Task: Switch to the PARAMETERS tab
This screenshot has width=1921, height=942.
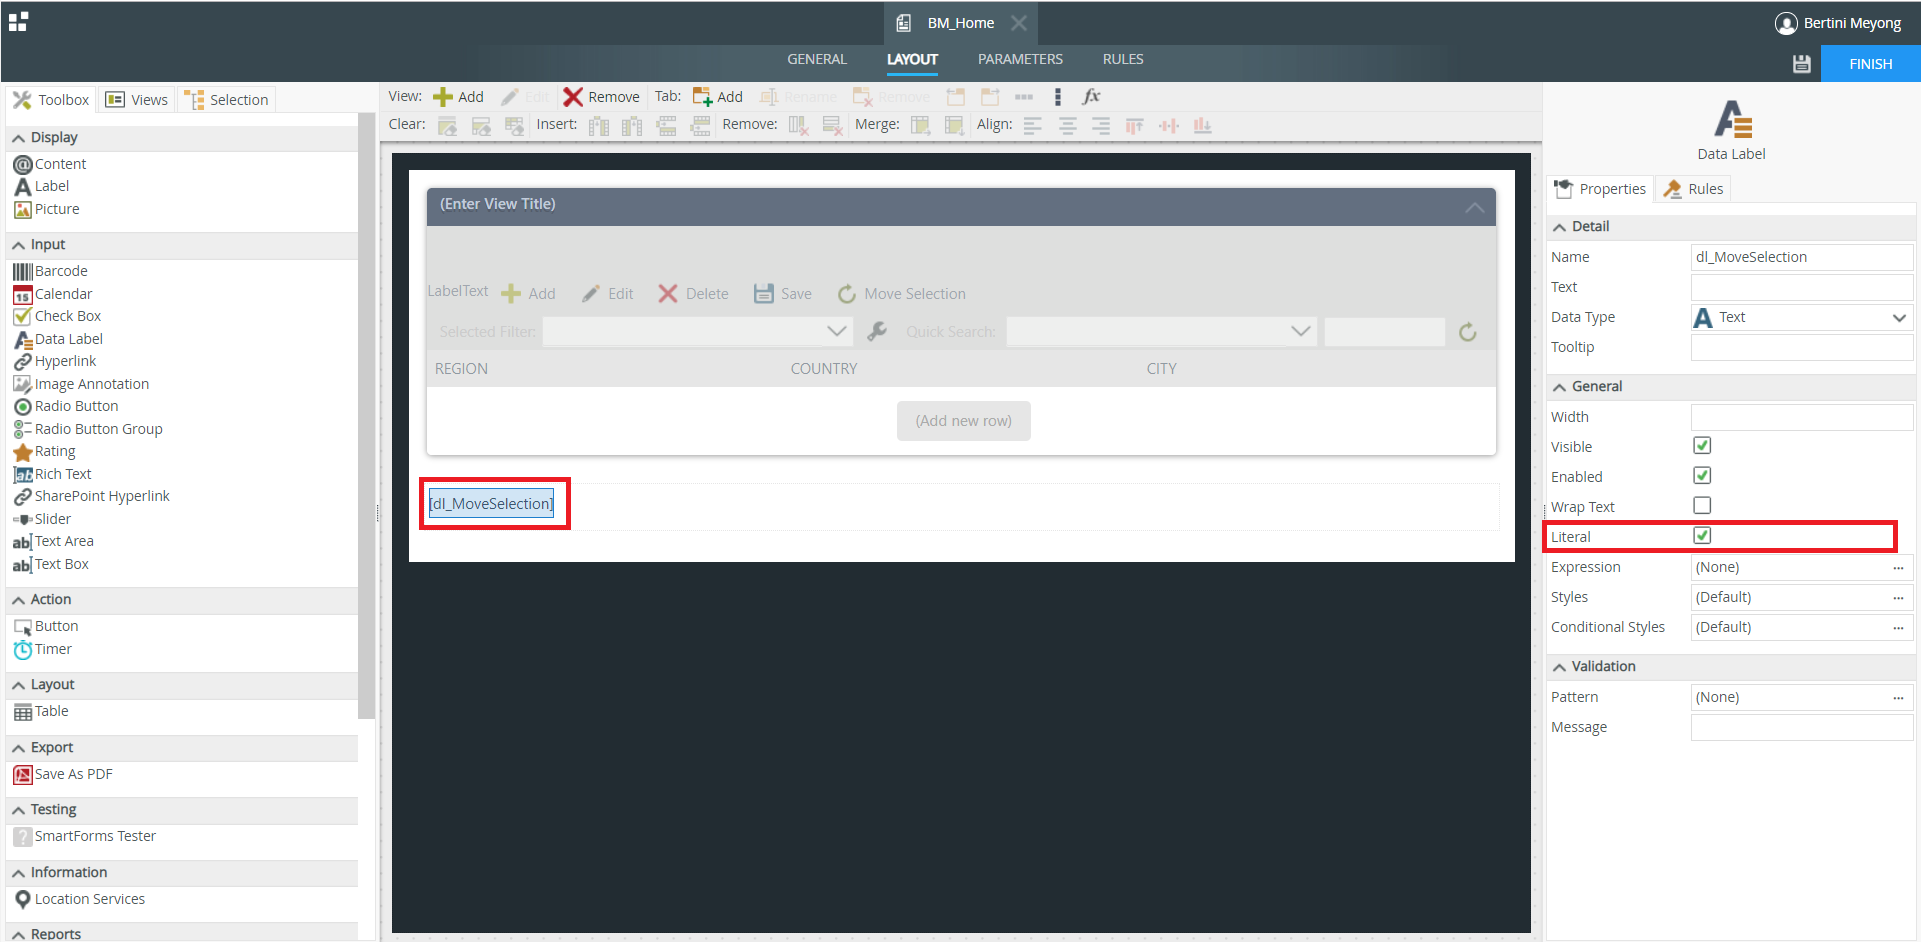Action: point(1020,59)
